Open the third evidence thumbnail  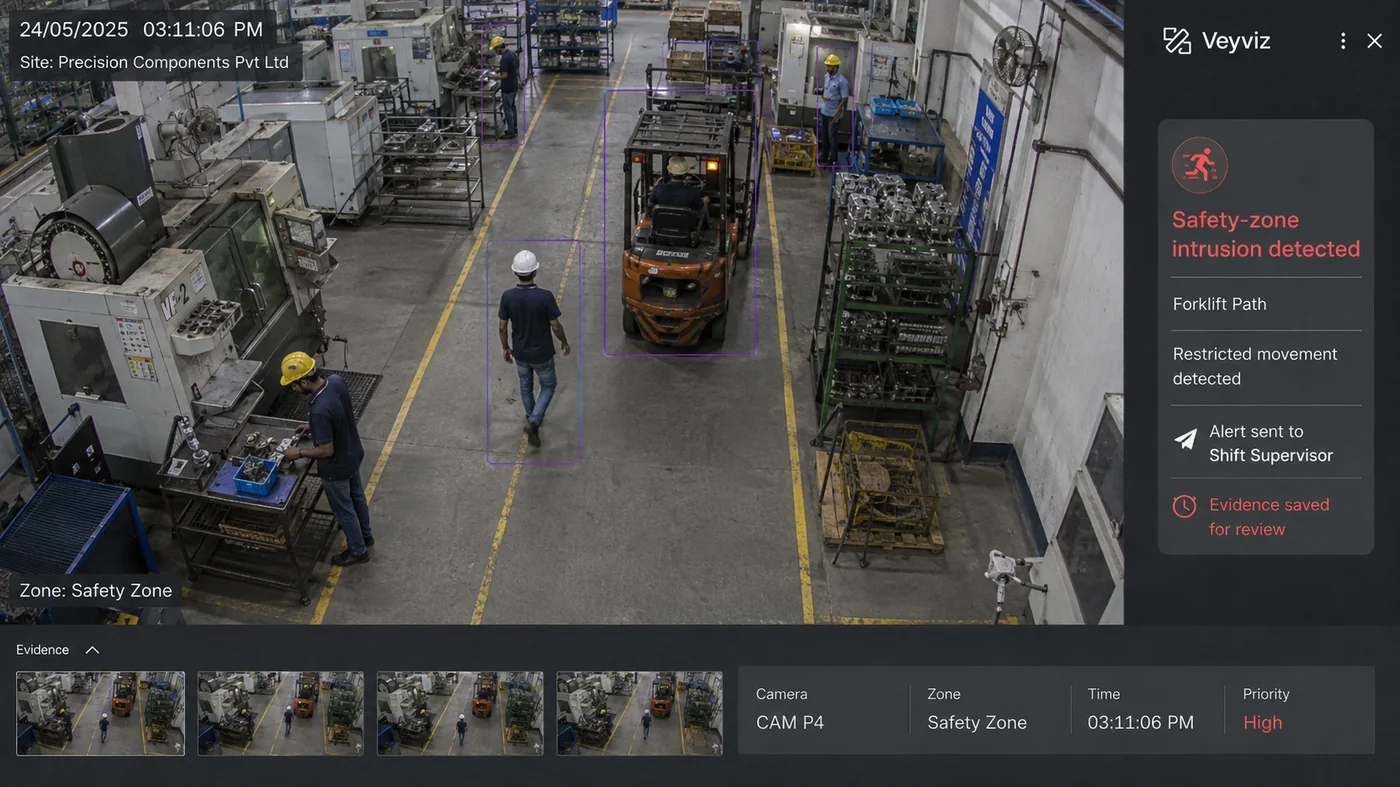point(460,713)
